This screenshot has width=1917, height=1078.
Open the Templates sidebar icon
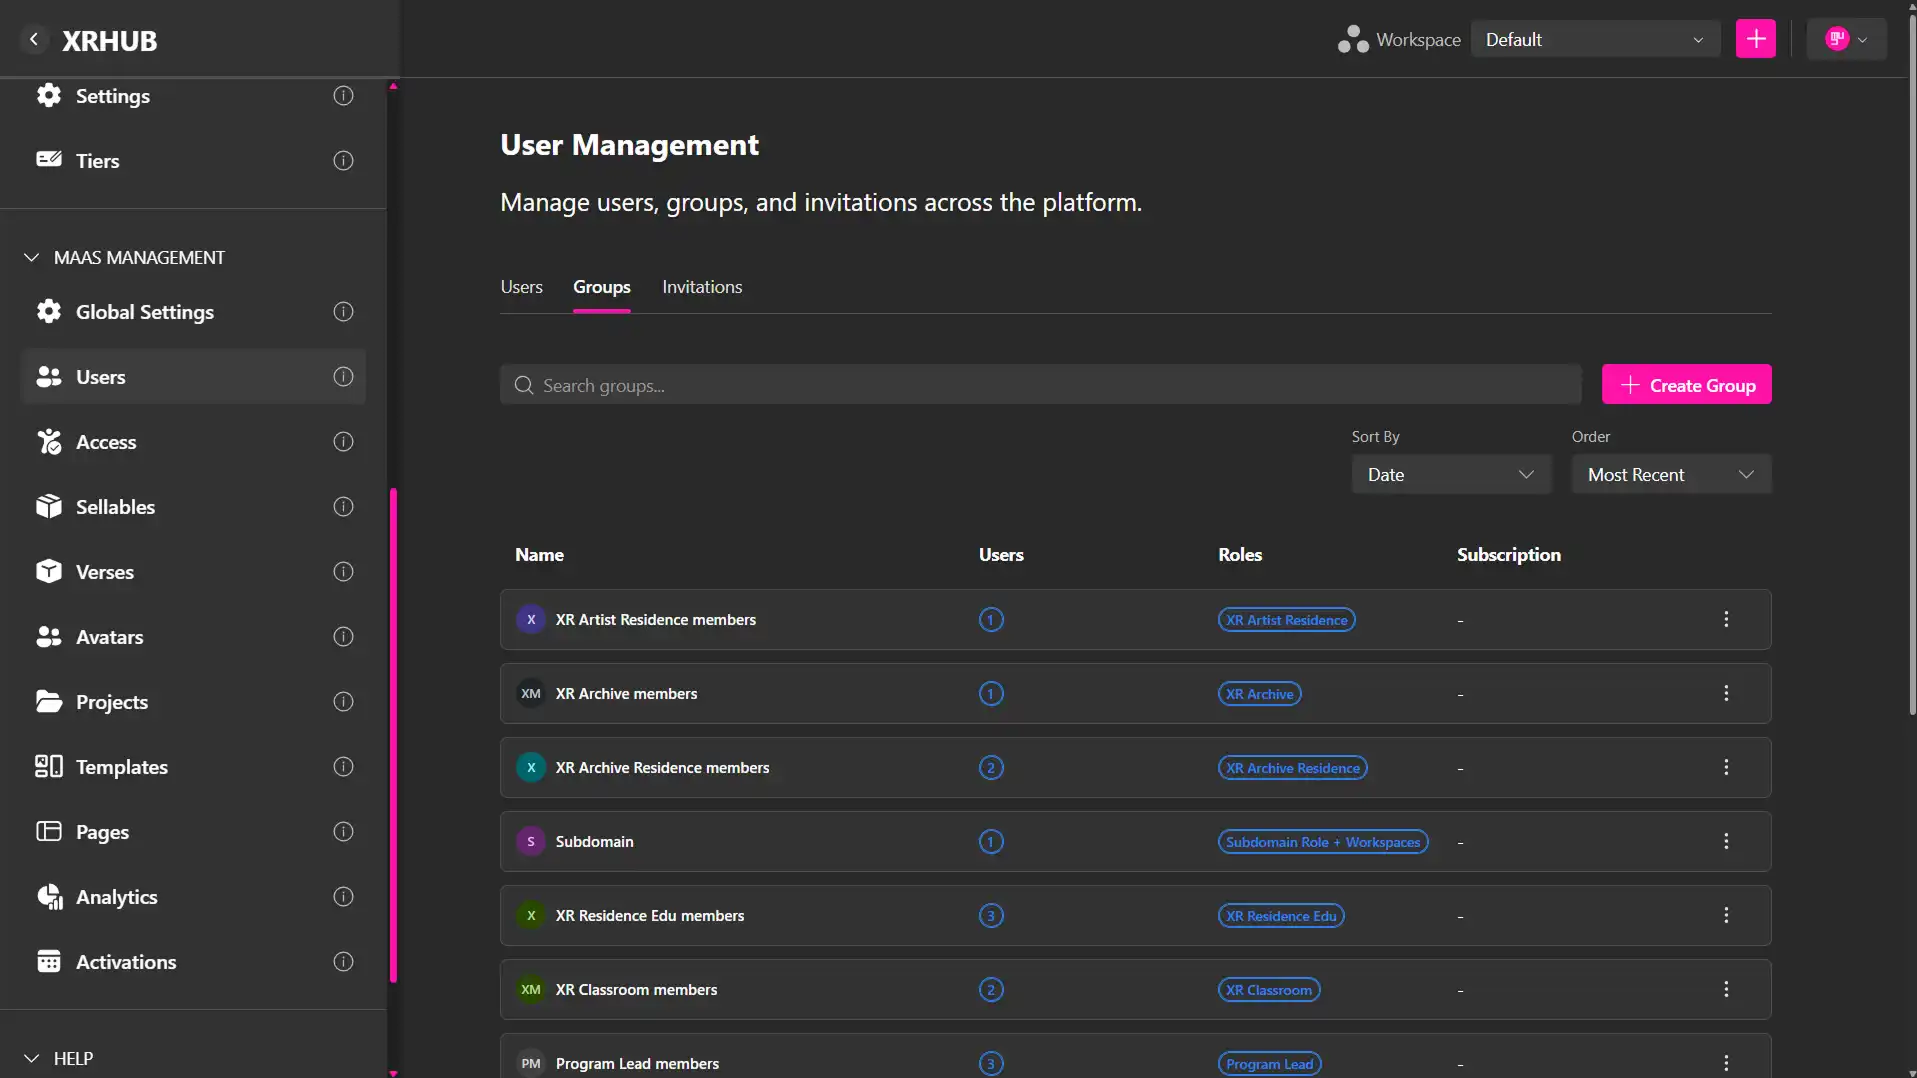[49, 766]
